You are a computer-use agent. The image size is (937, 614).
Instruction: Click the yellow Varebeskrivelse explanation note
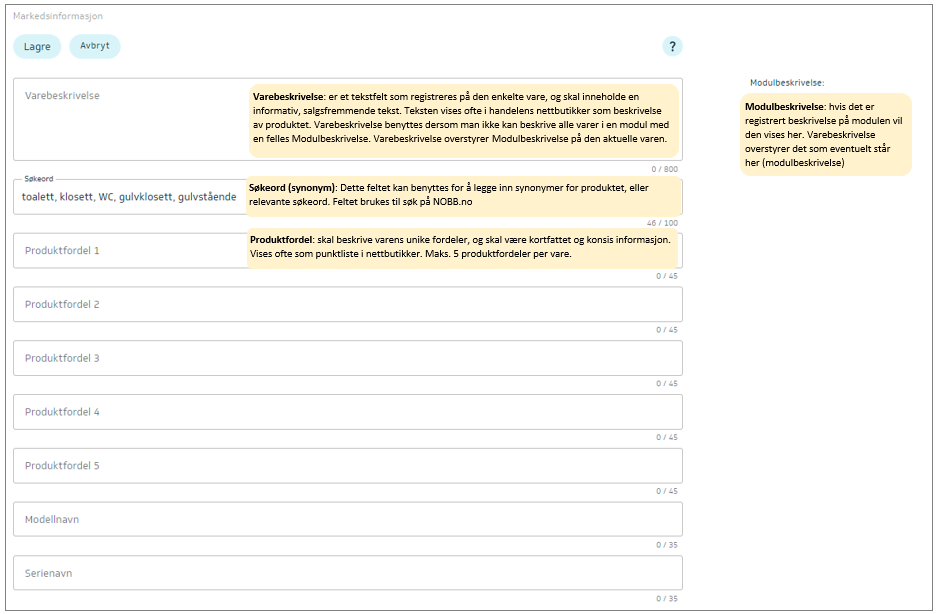tap(464, 118)
